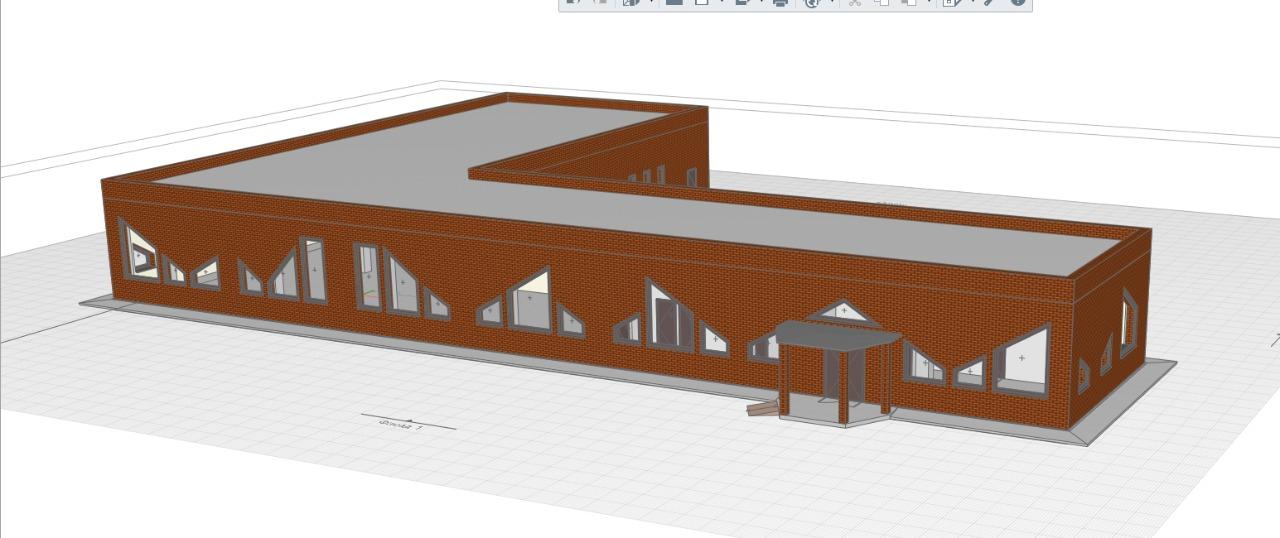Viewport: 1280px width, 538px height.
Task: Select the wooden steps beside the entrance porch
Action: click(762, 407)
